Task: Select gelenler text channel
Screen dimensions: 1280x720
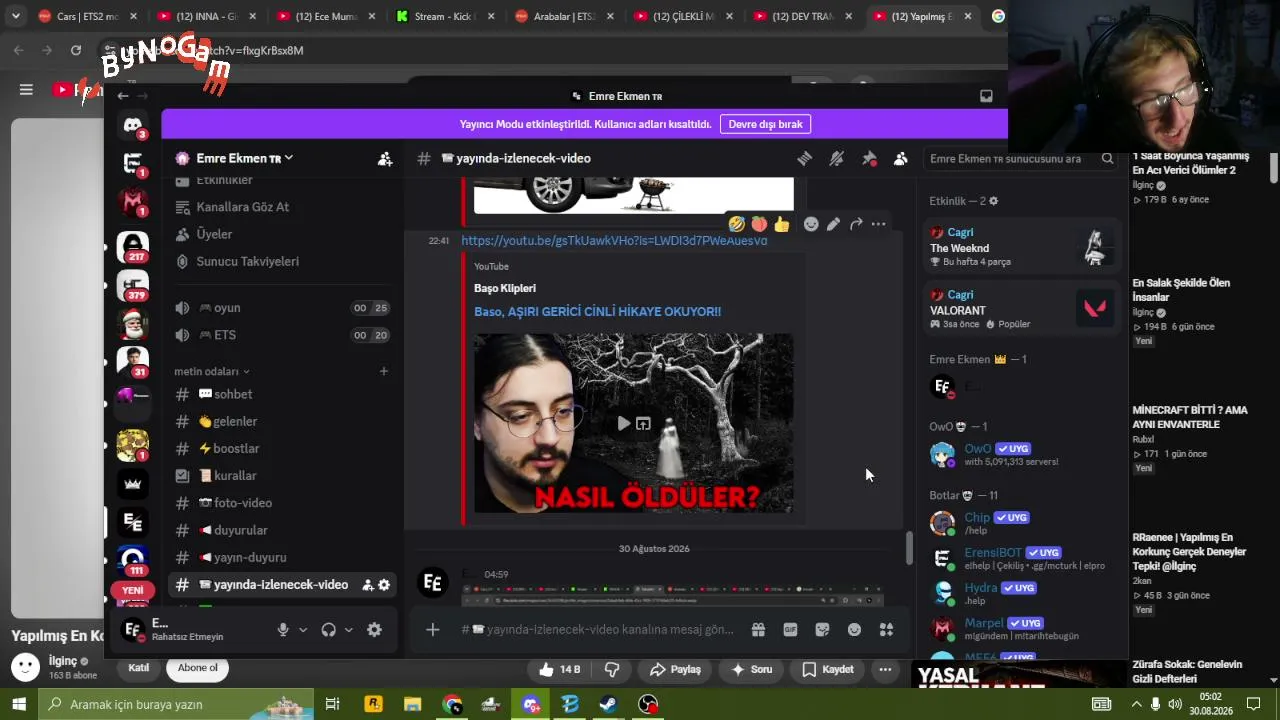Action: pyautogui.click(x=281, y=422)
